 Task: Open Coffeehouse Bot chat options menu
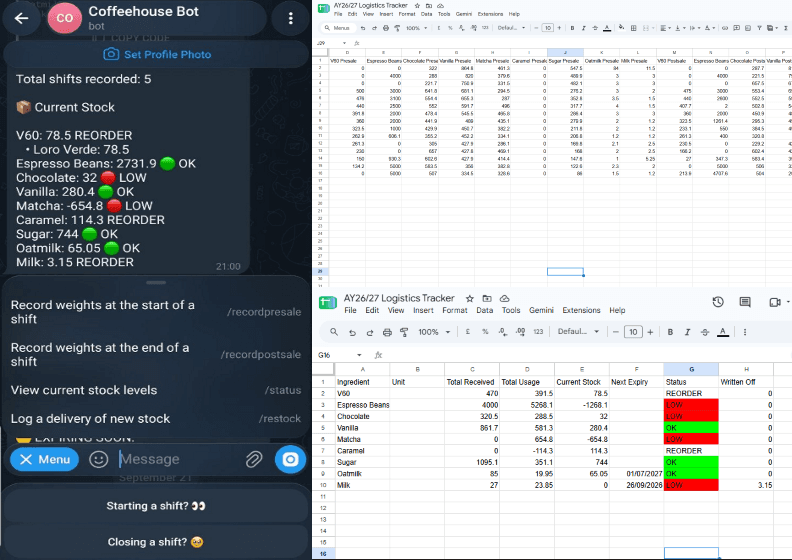tap(290, 19)
